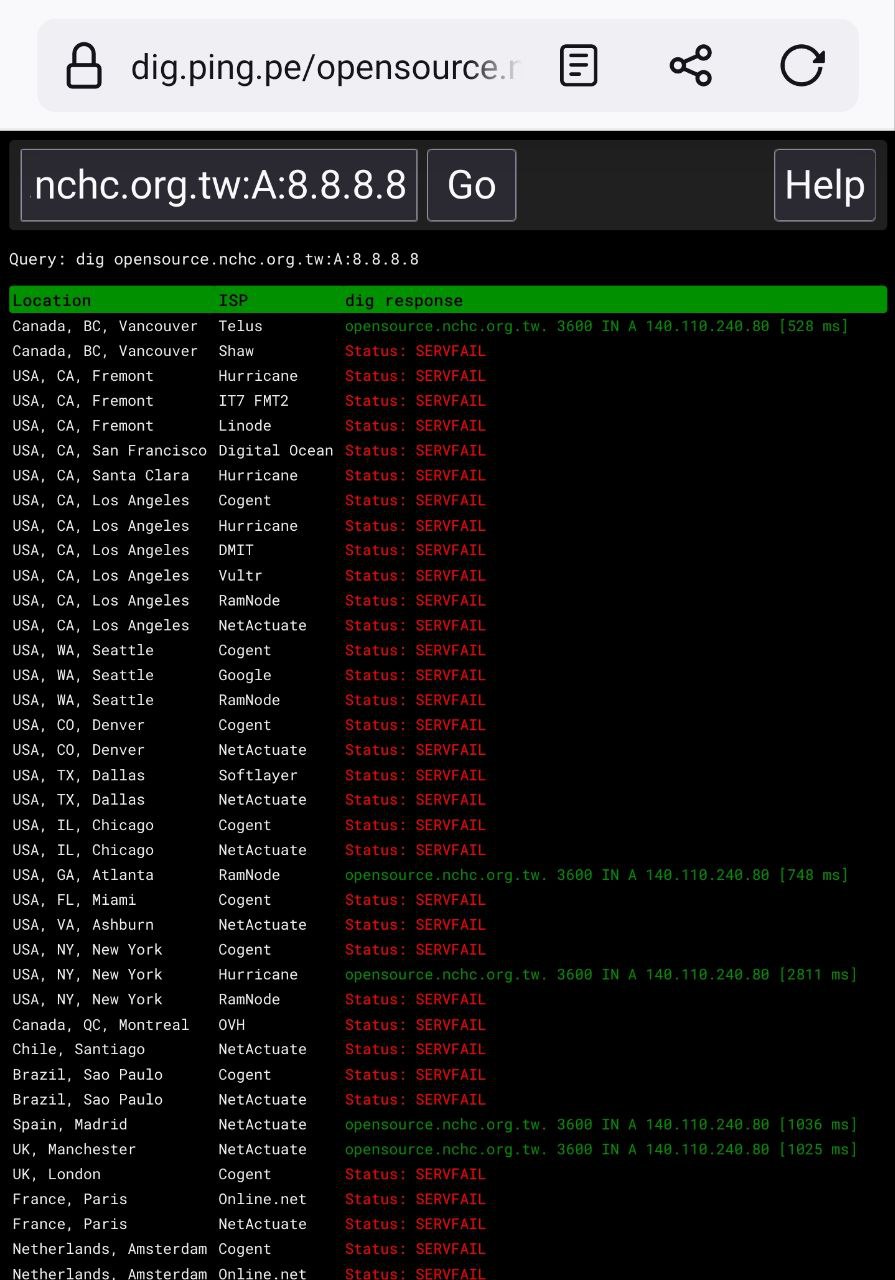
Task: Select Spain Madrid NetActuate response line
Action: pyautogui.click(x=600, y=1124)
